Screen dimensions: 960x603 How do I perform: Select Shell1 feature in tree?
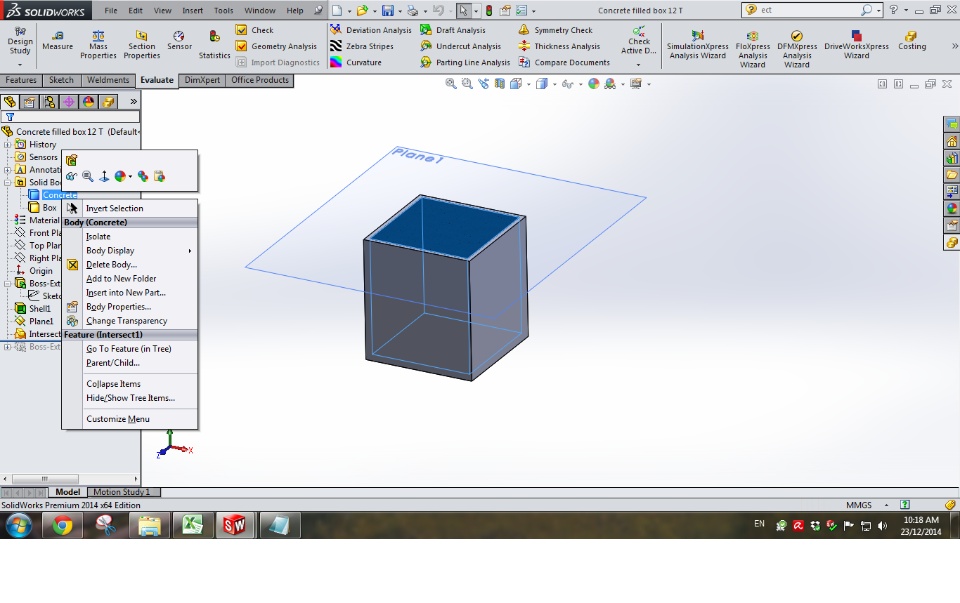pyautogui.click(x=33, y=309)
